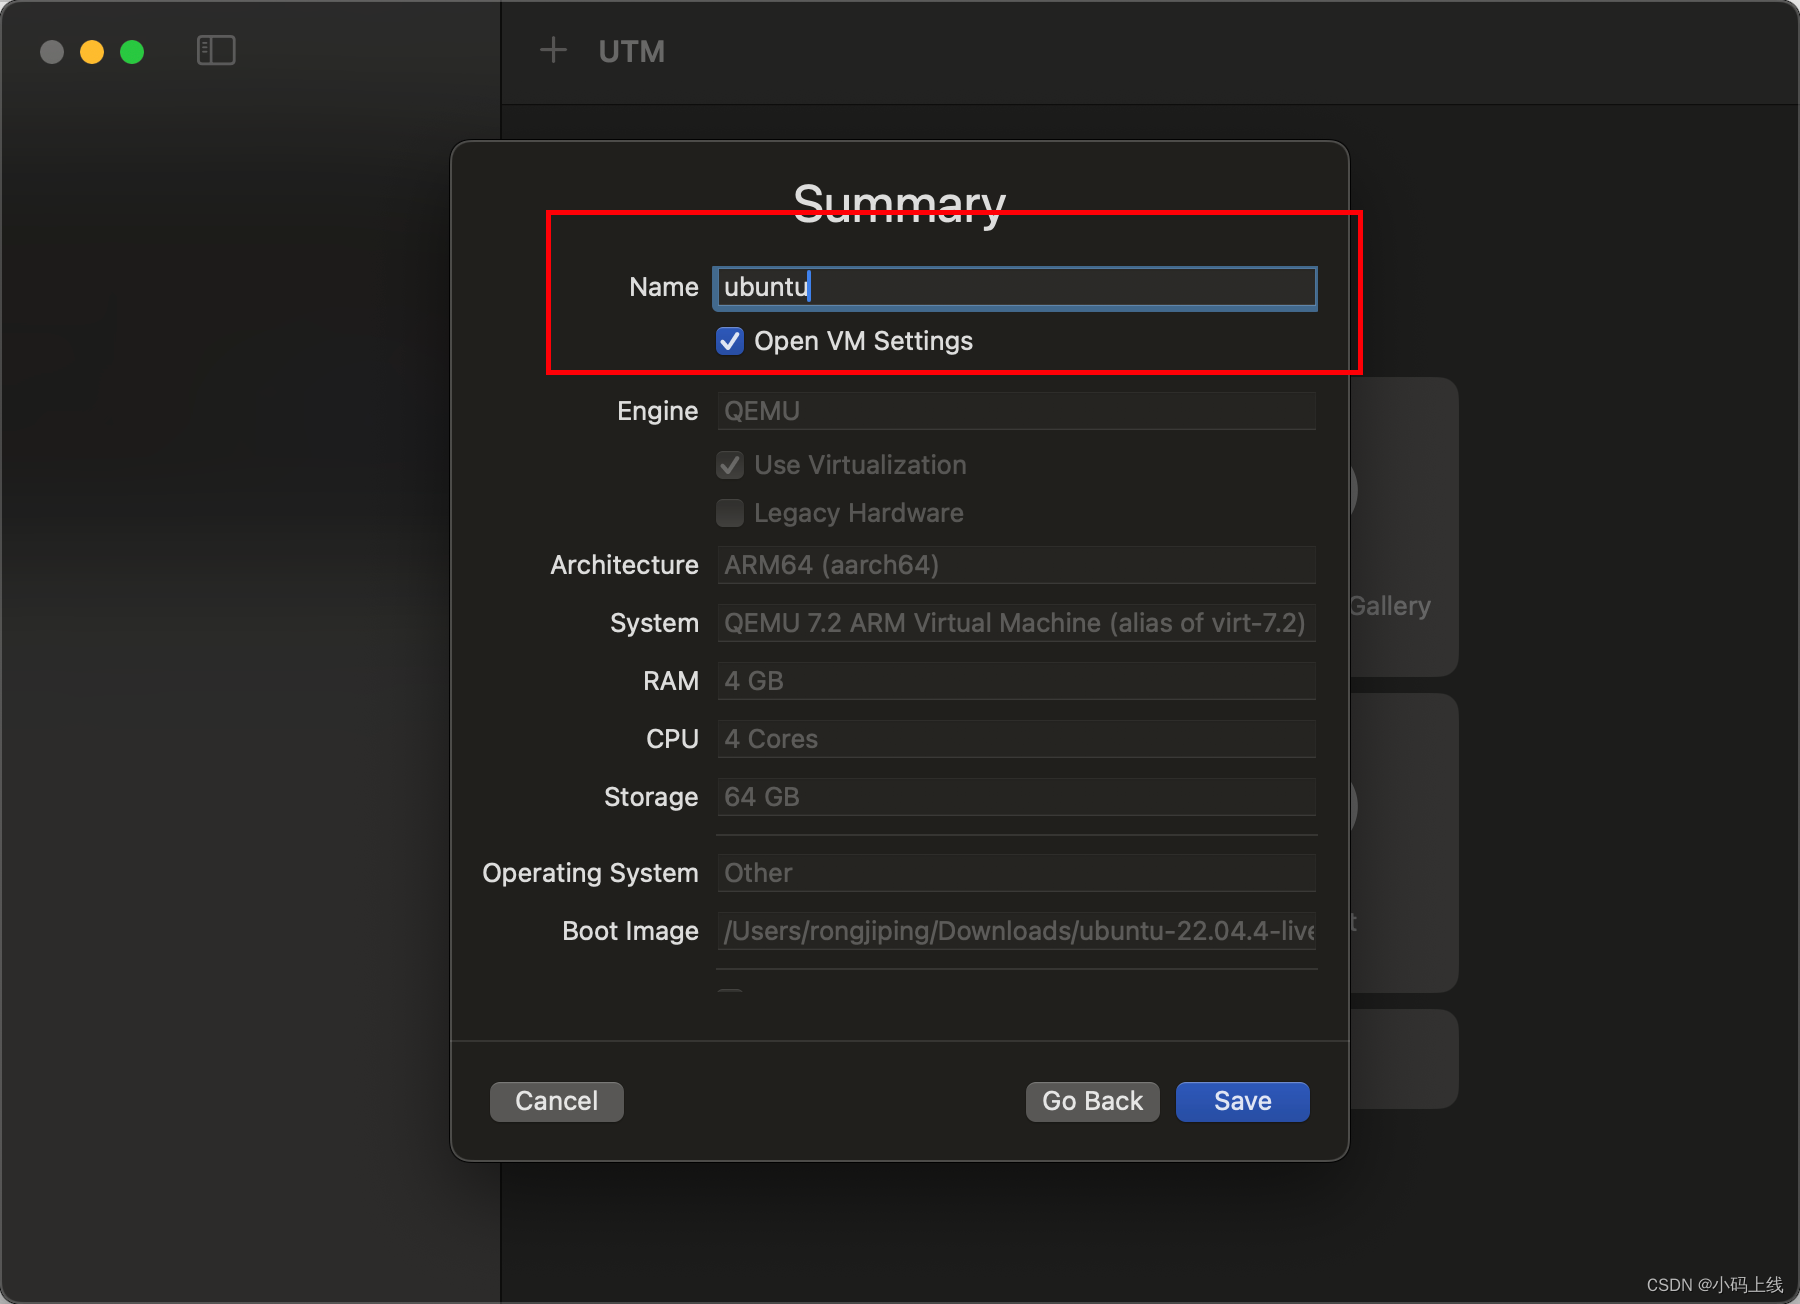Click the Storage field showing 64 GB
Viewport: 1800px width, 1304px height.
(x=1016, y=797)
